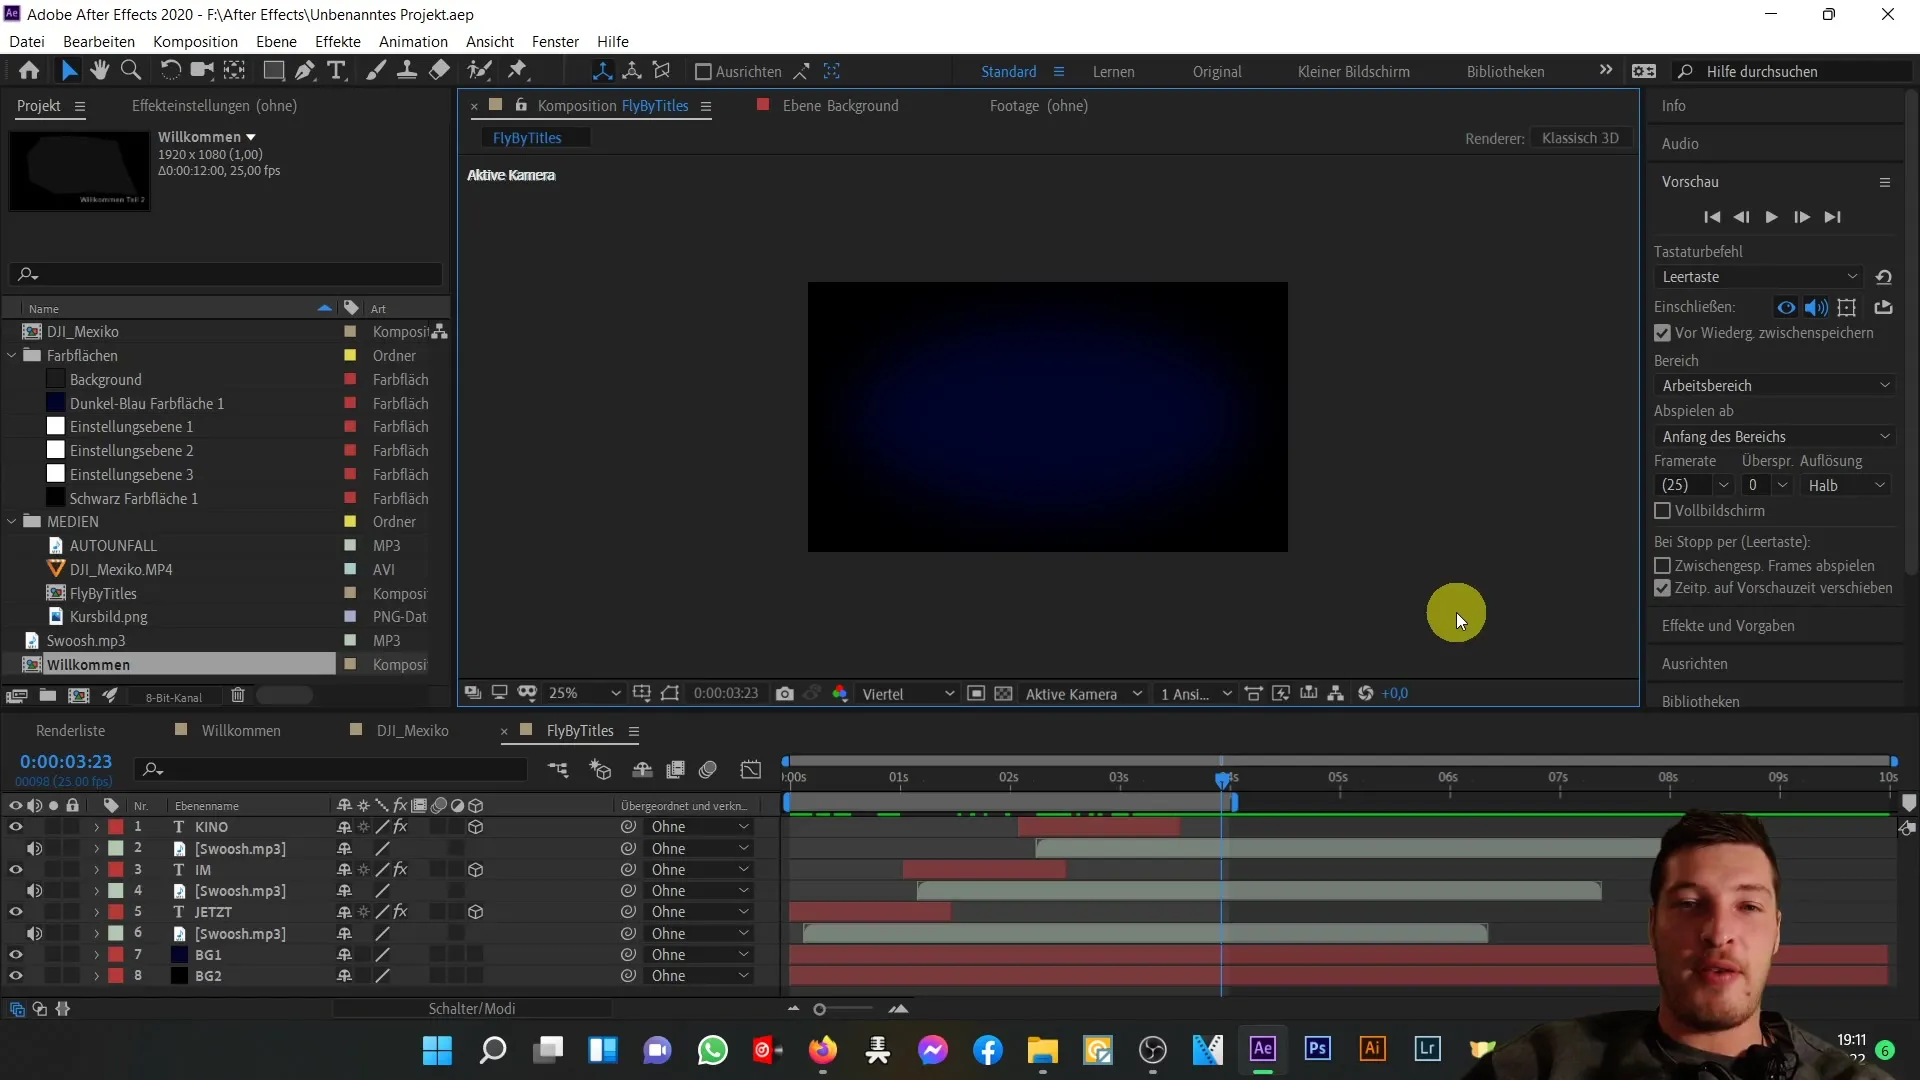1920x1080 pixels.
Task: Toggle visibility of KINO layer
Action: 16,827
